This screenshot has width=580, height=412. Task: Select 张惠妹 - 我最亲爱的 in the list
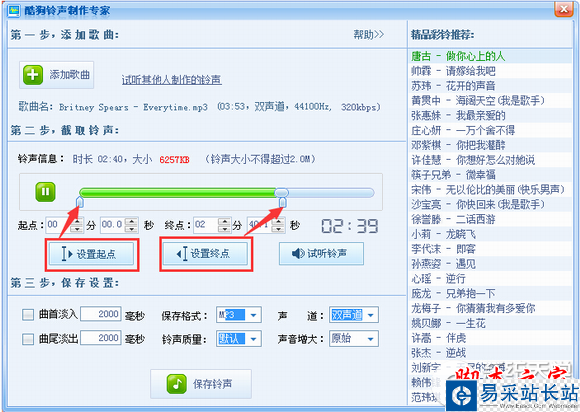coord(490,115)
